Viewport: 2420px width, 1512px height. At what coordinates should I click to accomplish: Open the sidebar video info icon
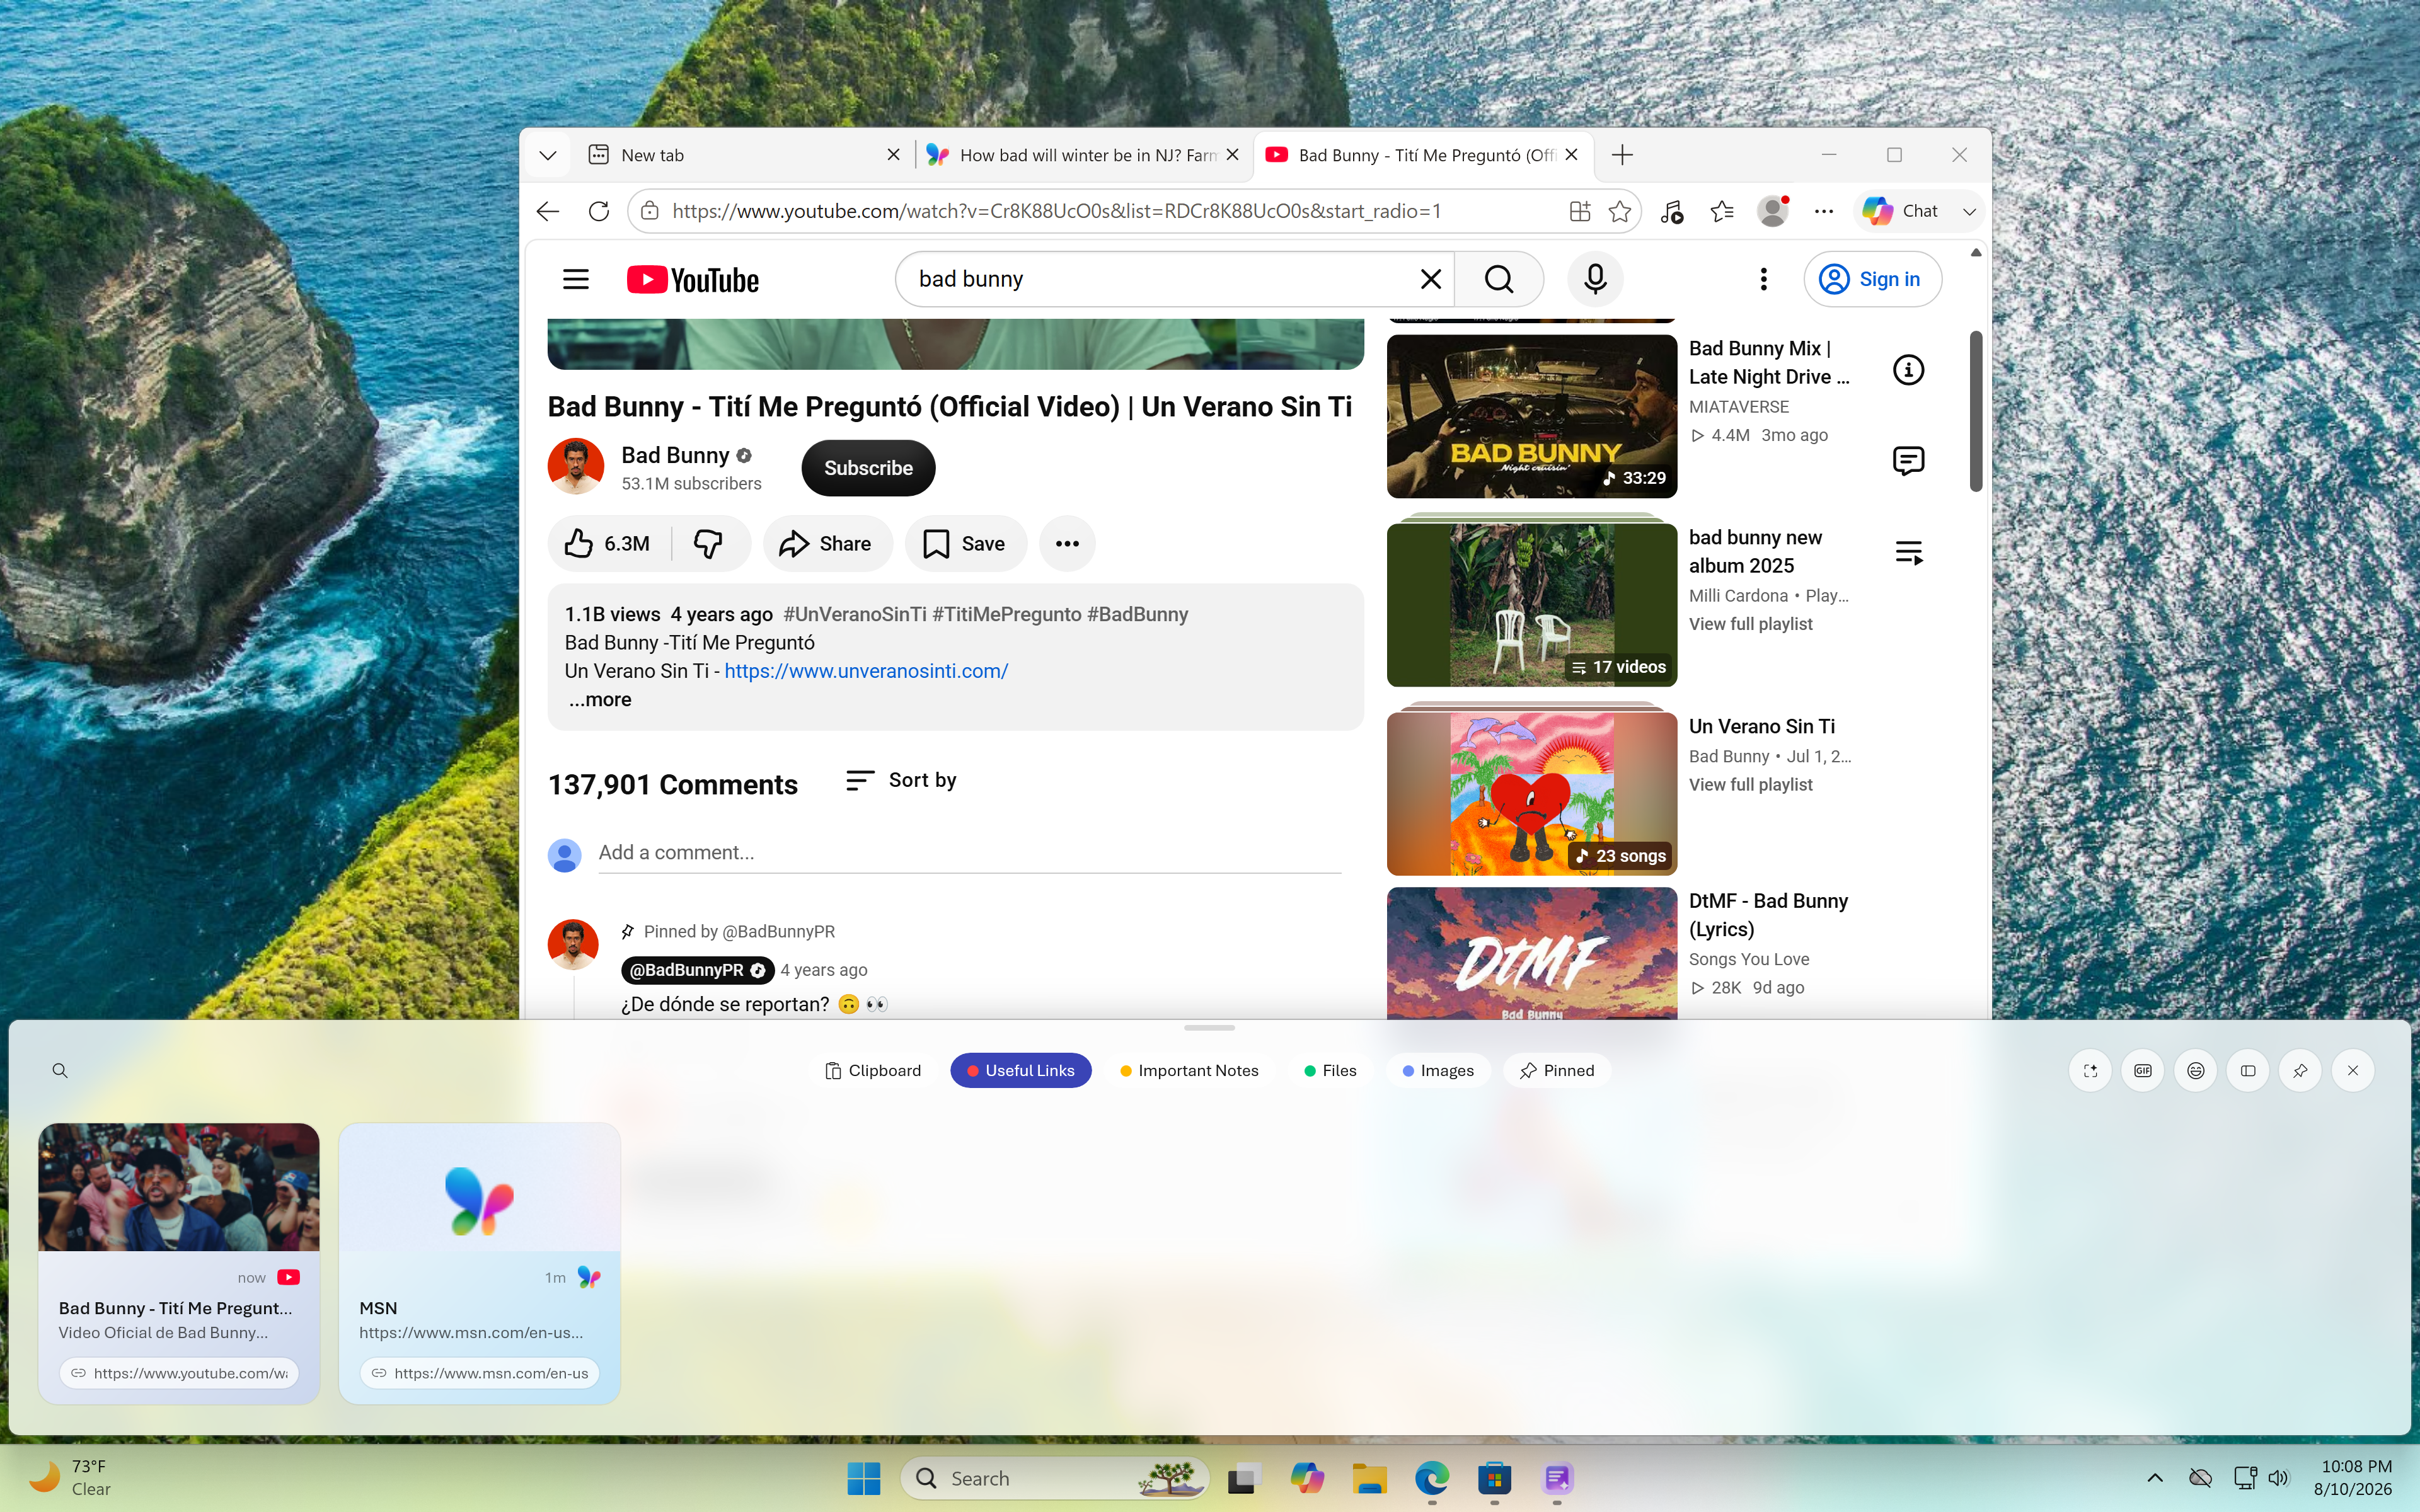click(x=1908, y=370)
